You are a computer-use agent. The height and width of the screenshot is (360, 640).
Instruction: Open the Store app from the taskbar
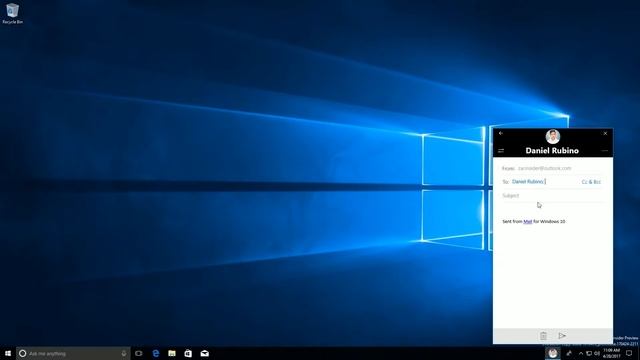pos(188,353)
